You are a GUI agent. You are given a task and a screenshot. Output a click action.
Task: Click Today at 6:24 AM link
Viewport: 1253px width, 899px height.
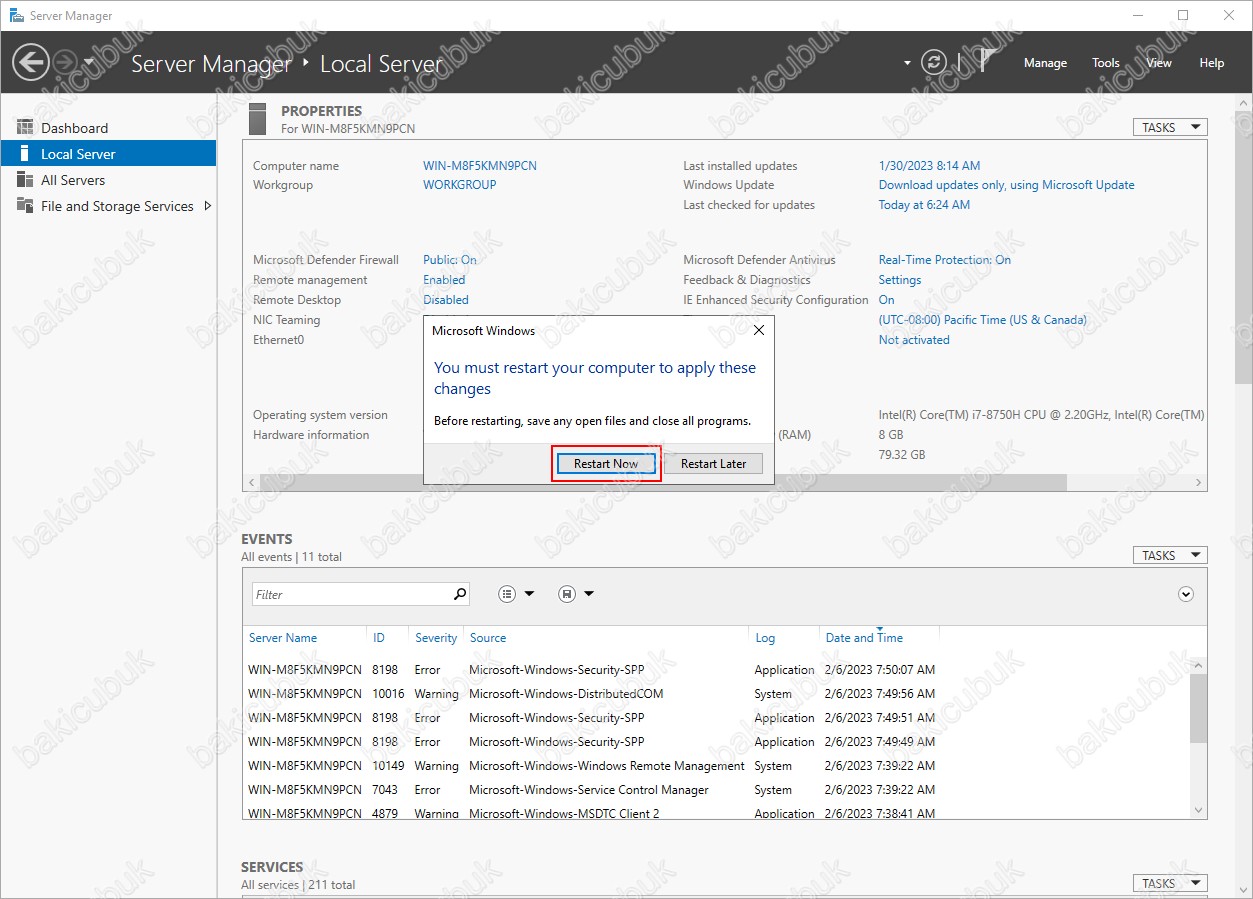pyautogui.click(x=924, y=205)
